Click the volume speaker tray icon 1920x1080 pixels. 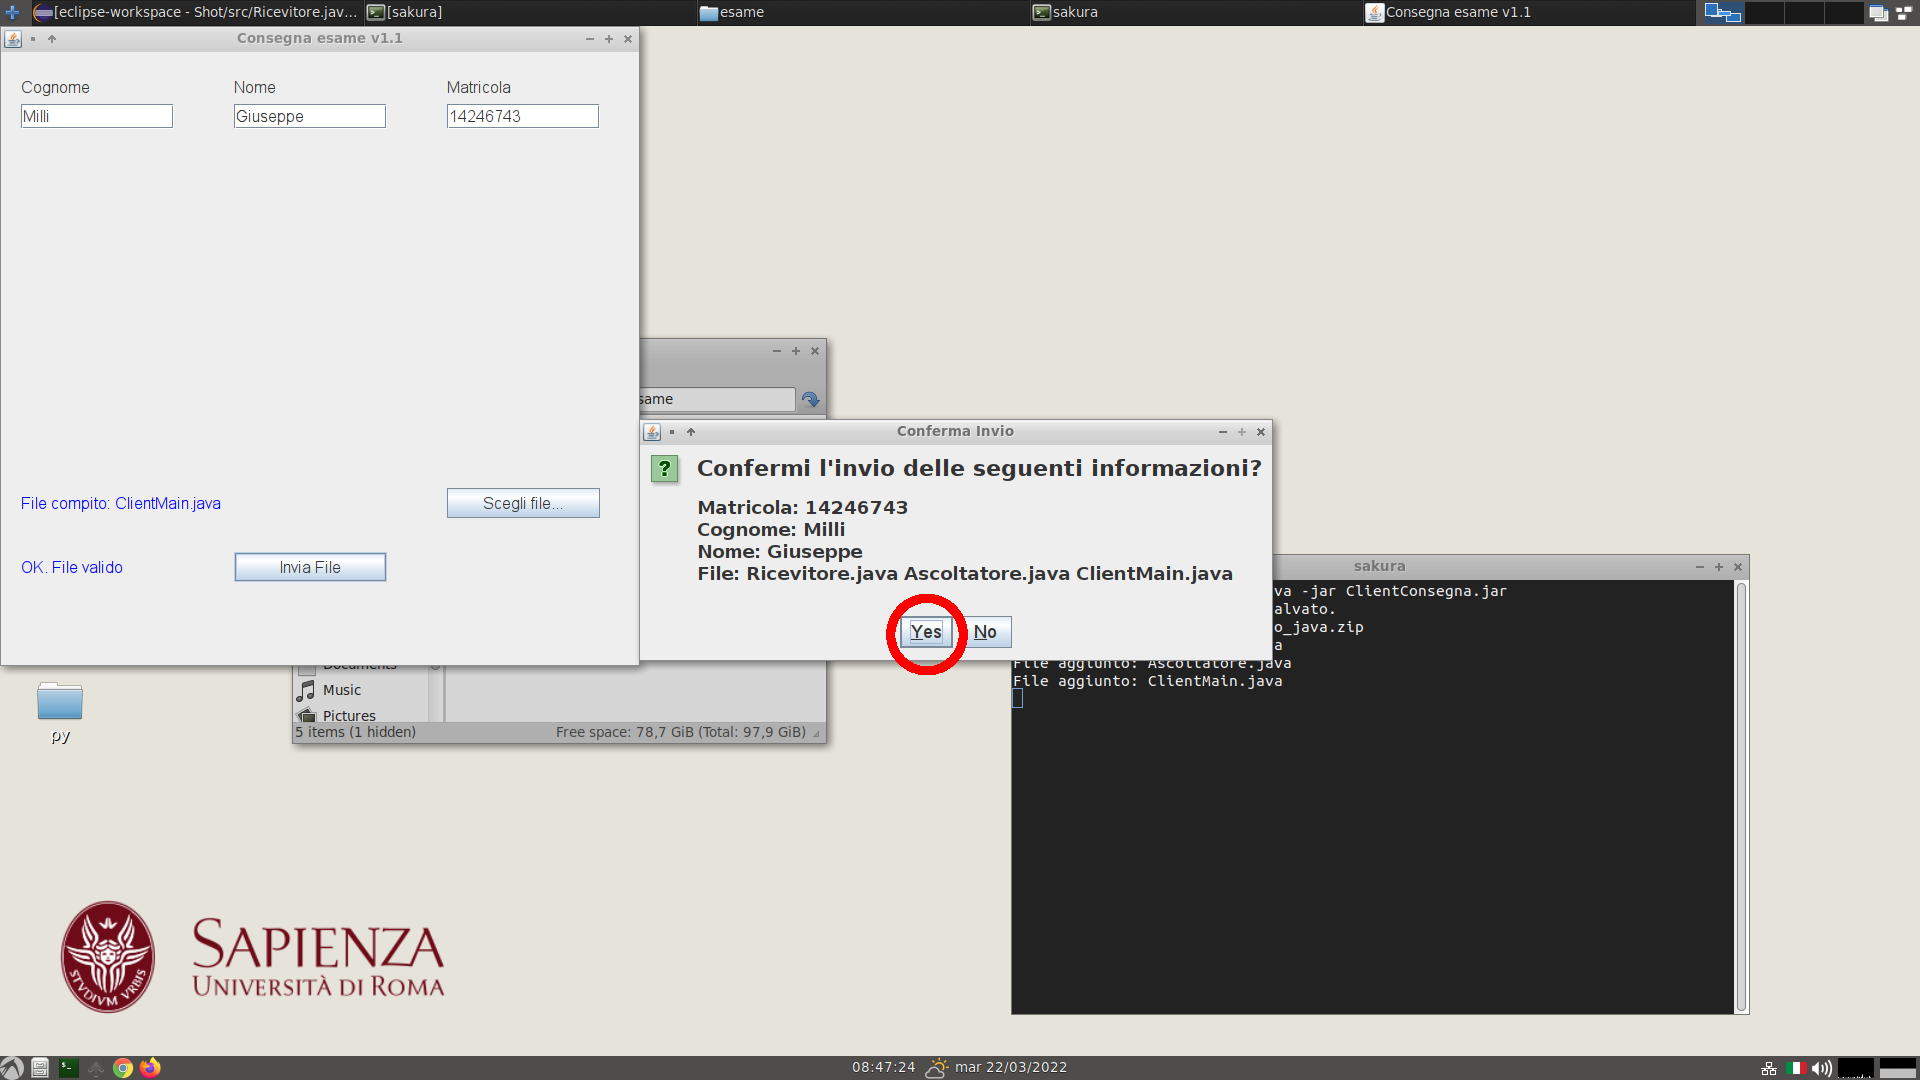point(1821,1068)
